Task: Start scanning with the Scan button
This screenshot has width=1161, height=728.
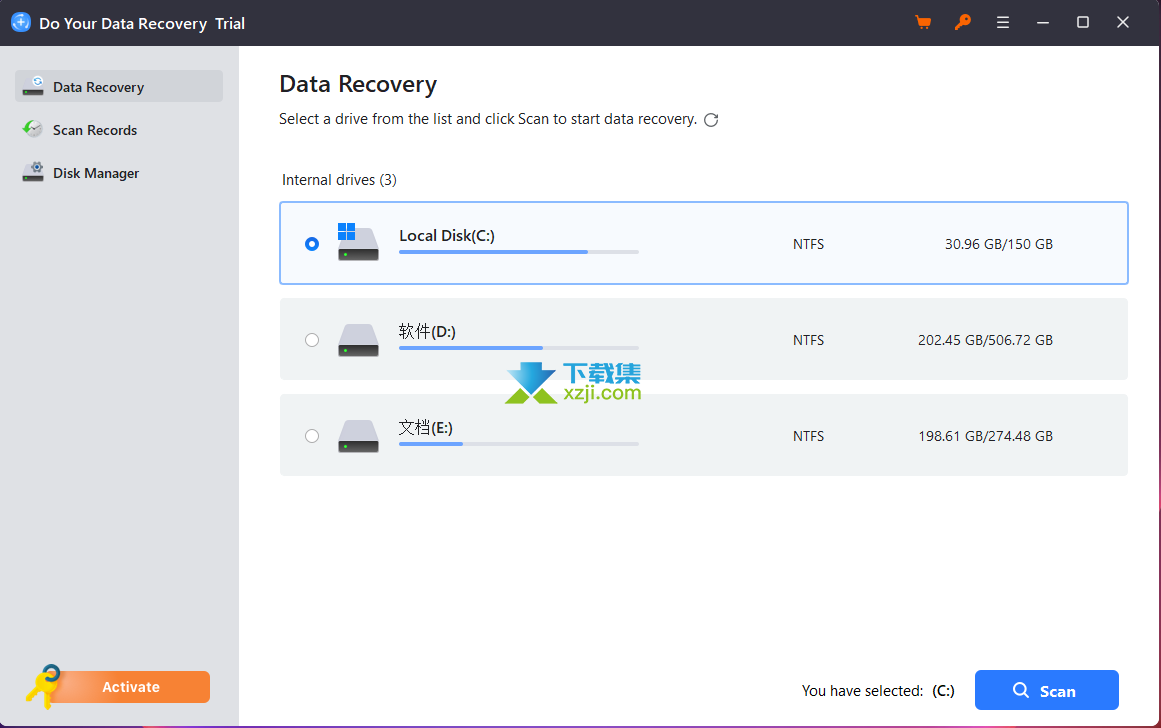Action: [1046, 690]
